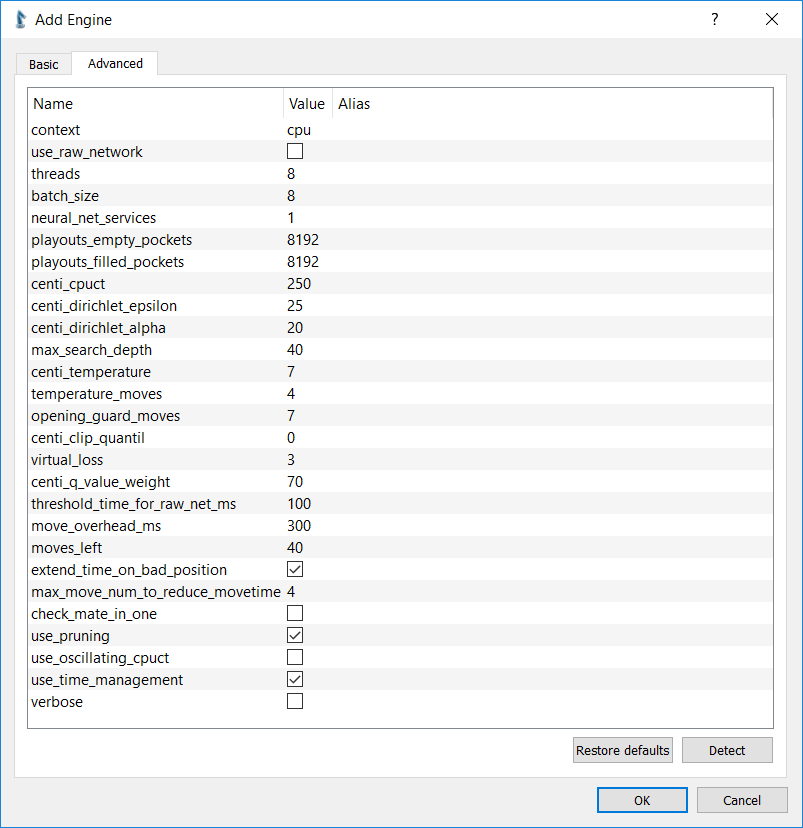The width and height of the screenshot is (803, 828).
Task: Select the use_pruning row label
Action: coord(70,636)
